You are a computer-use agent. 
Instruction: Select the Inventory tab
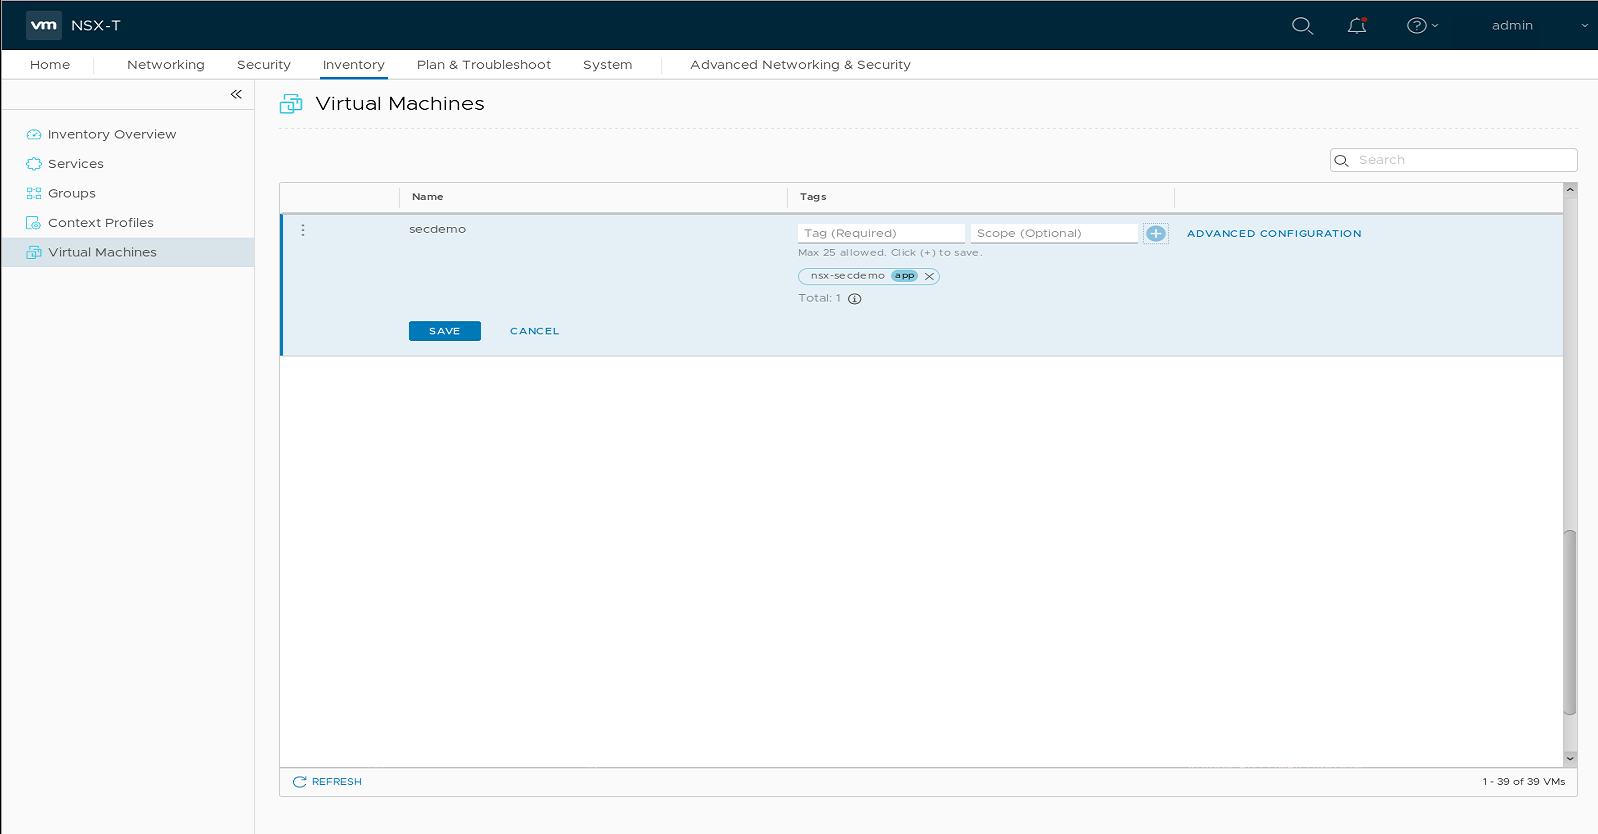pyautogui.click(x=354, y=65)
